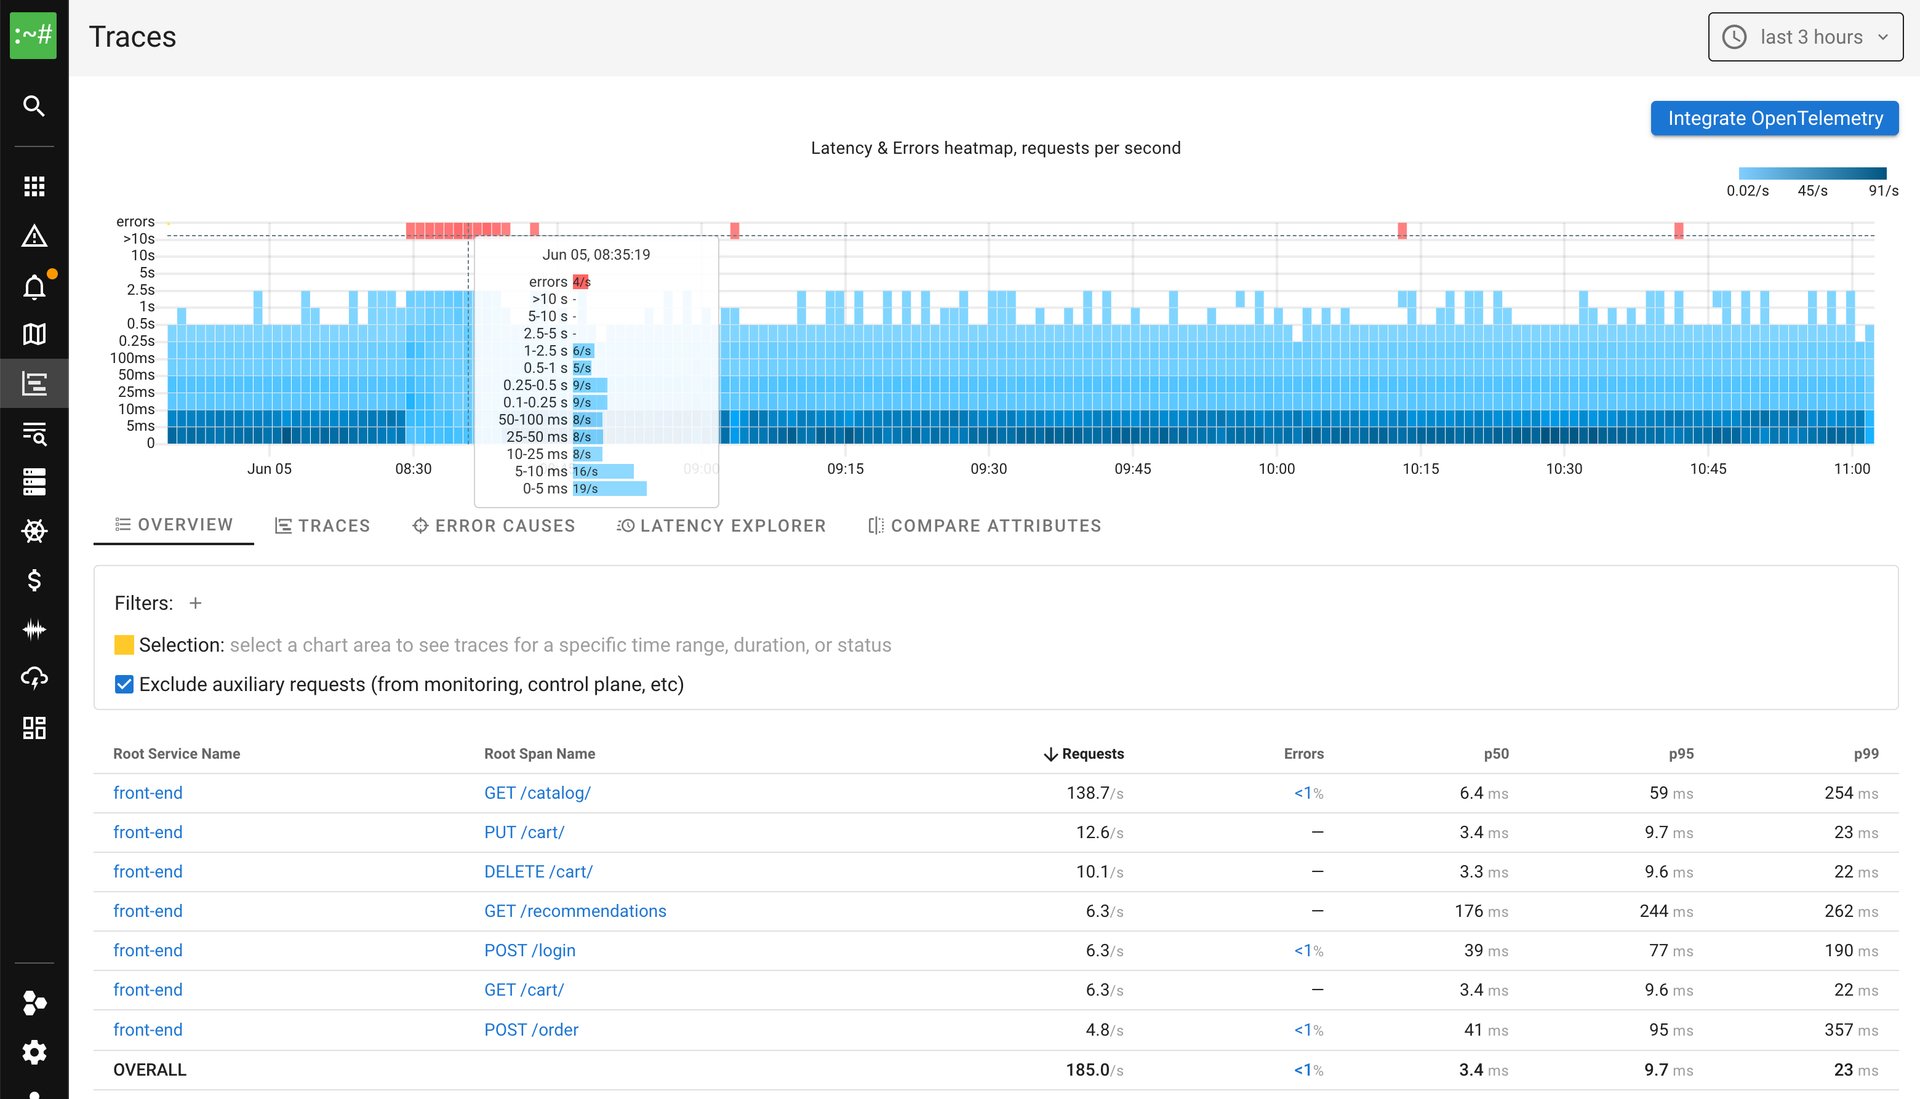This screenshot has width=1920, height=1099.
Task: Sort table by p95 column header
Action: [1681, 754]
